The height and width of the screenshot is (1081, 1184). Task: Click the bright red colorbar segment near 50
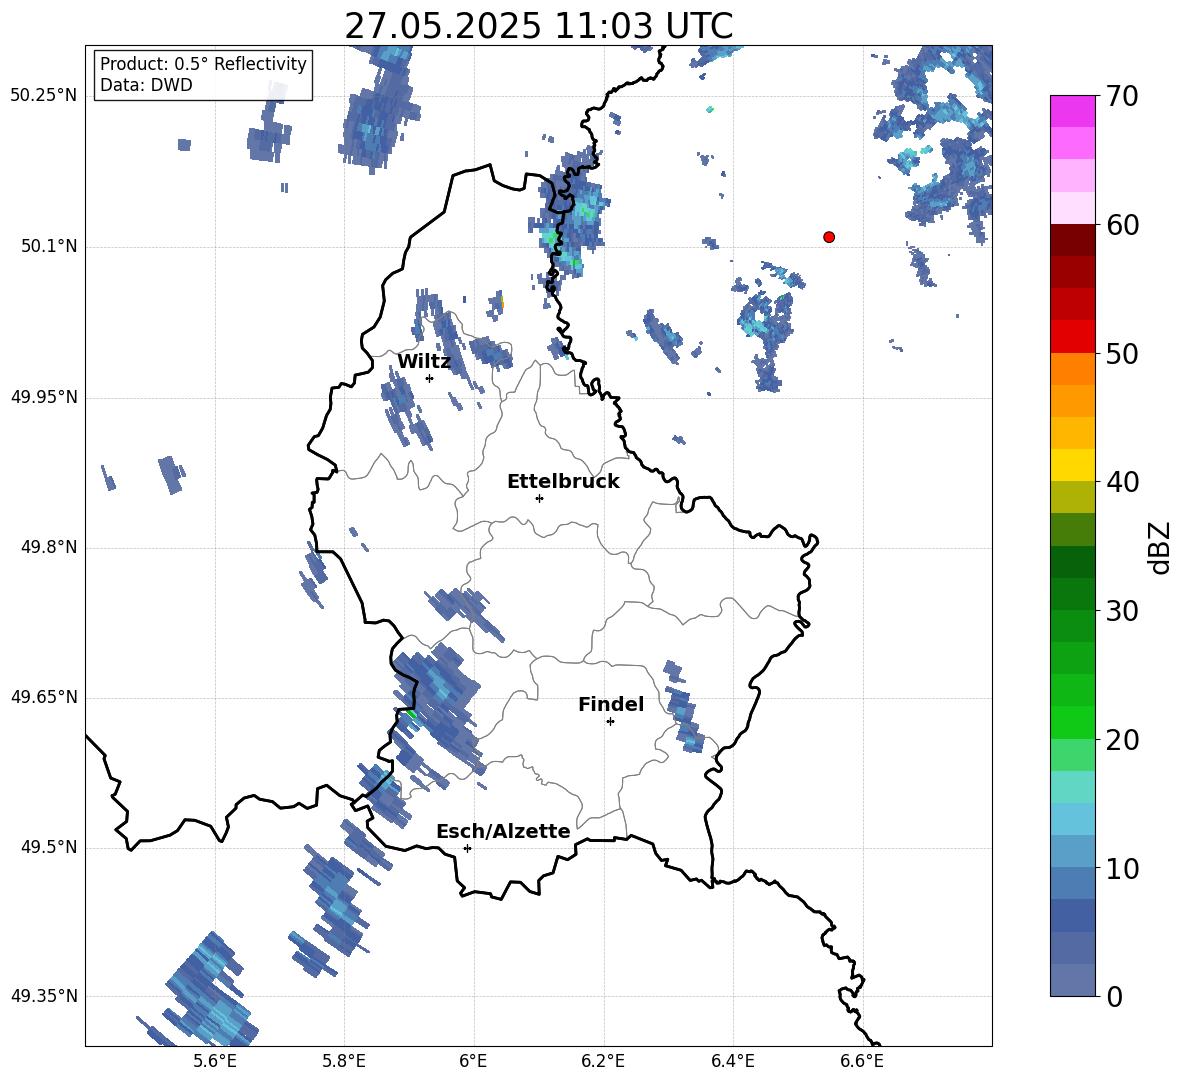tap(1072, 337)
